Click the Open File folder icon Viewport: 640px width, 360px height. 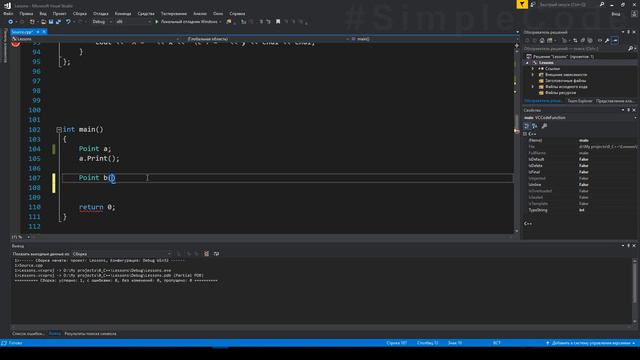[44, 22]
